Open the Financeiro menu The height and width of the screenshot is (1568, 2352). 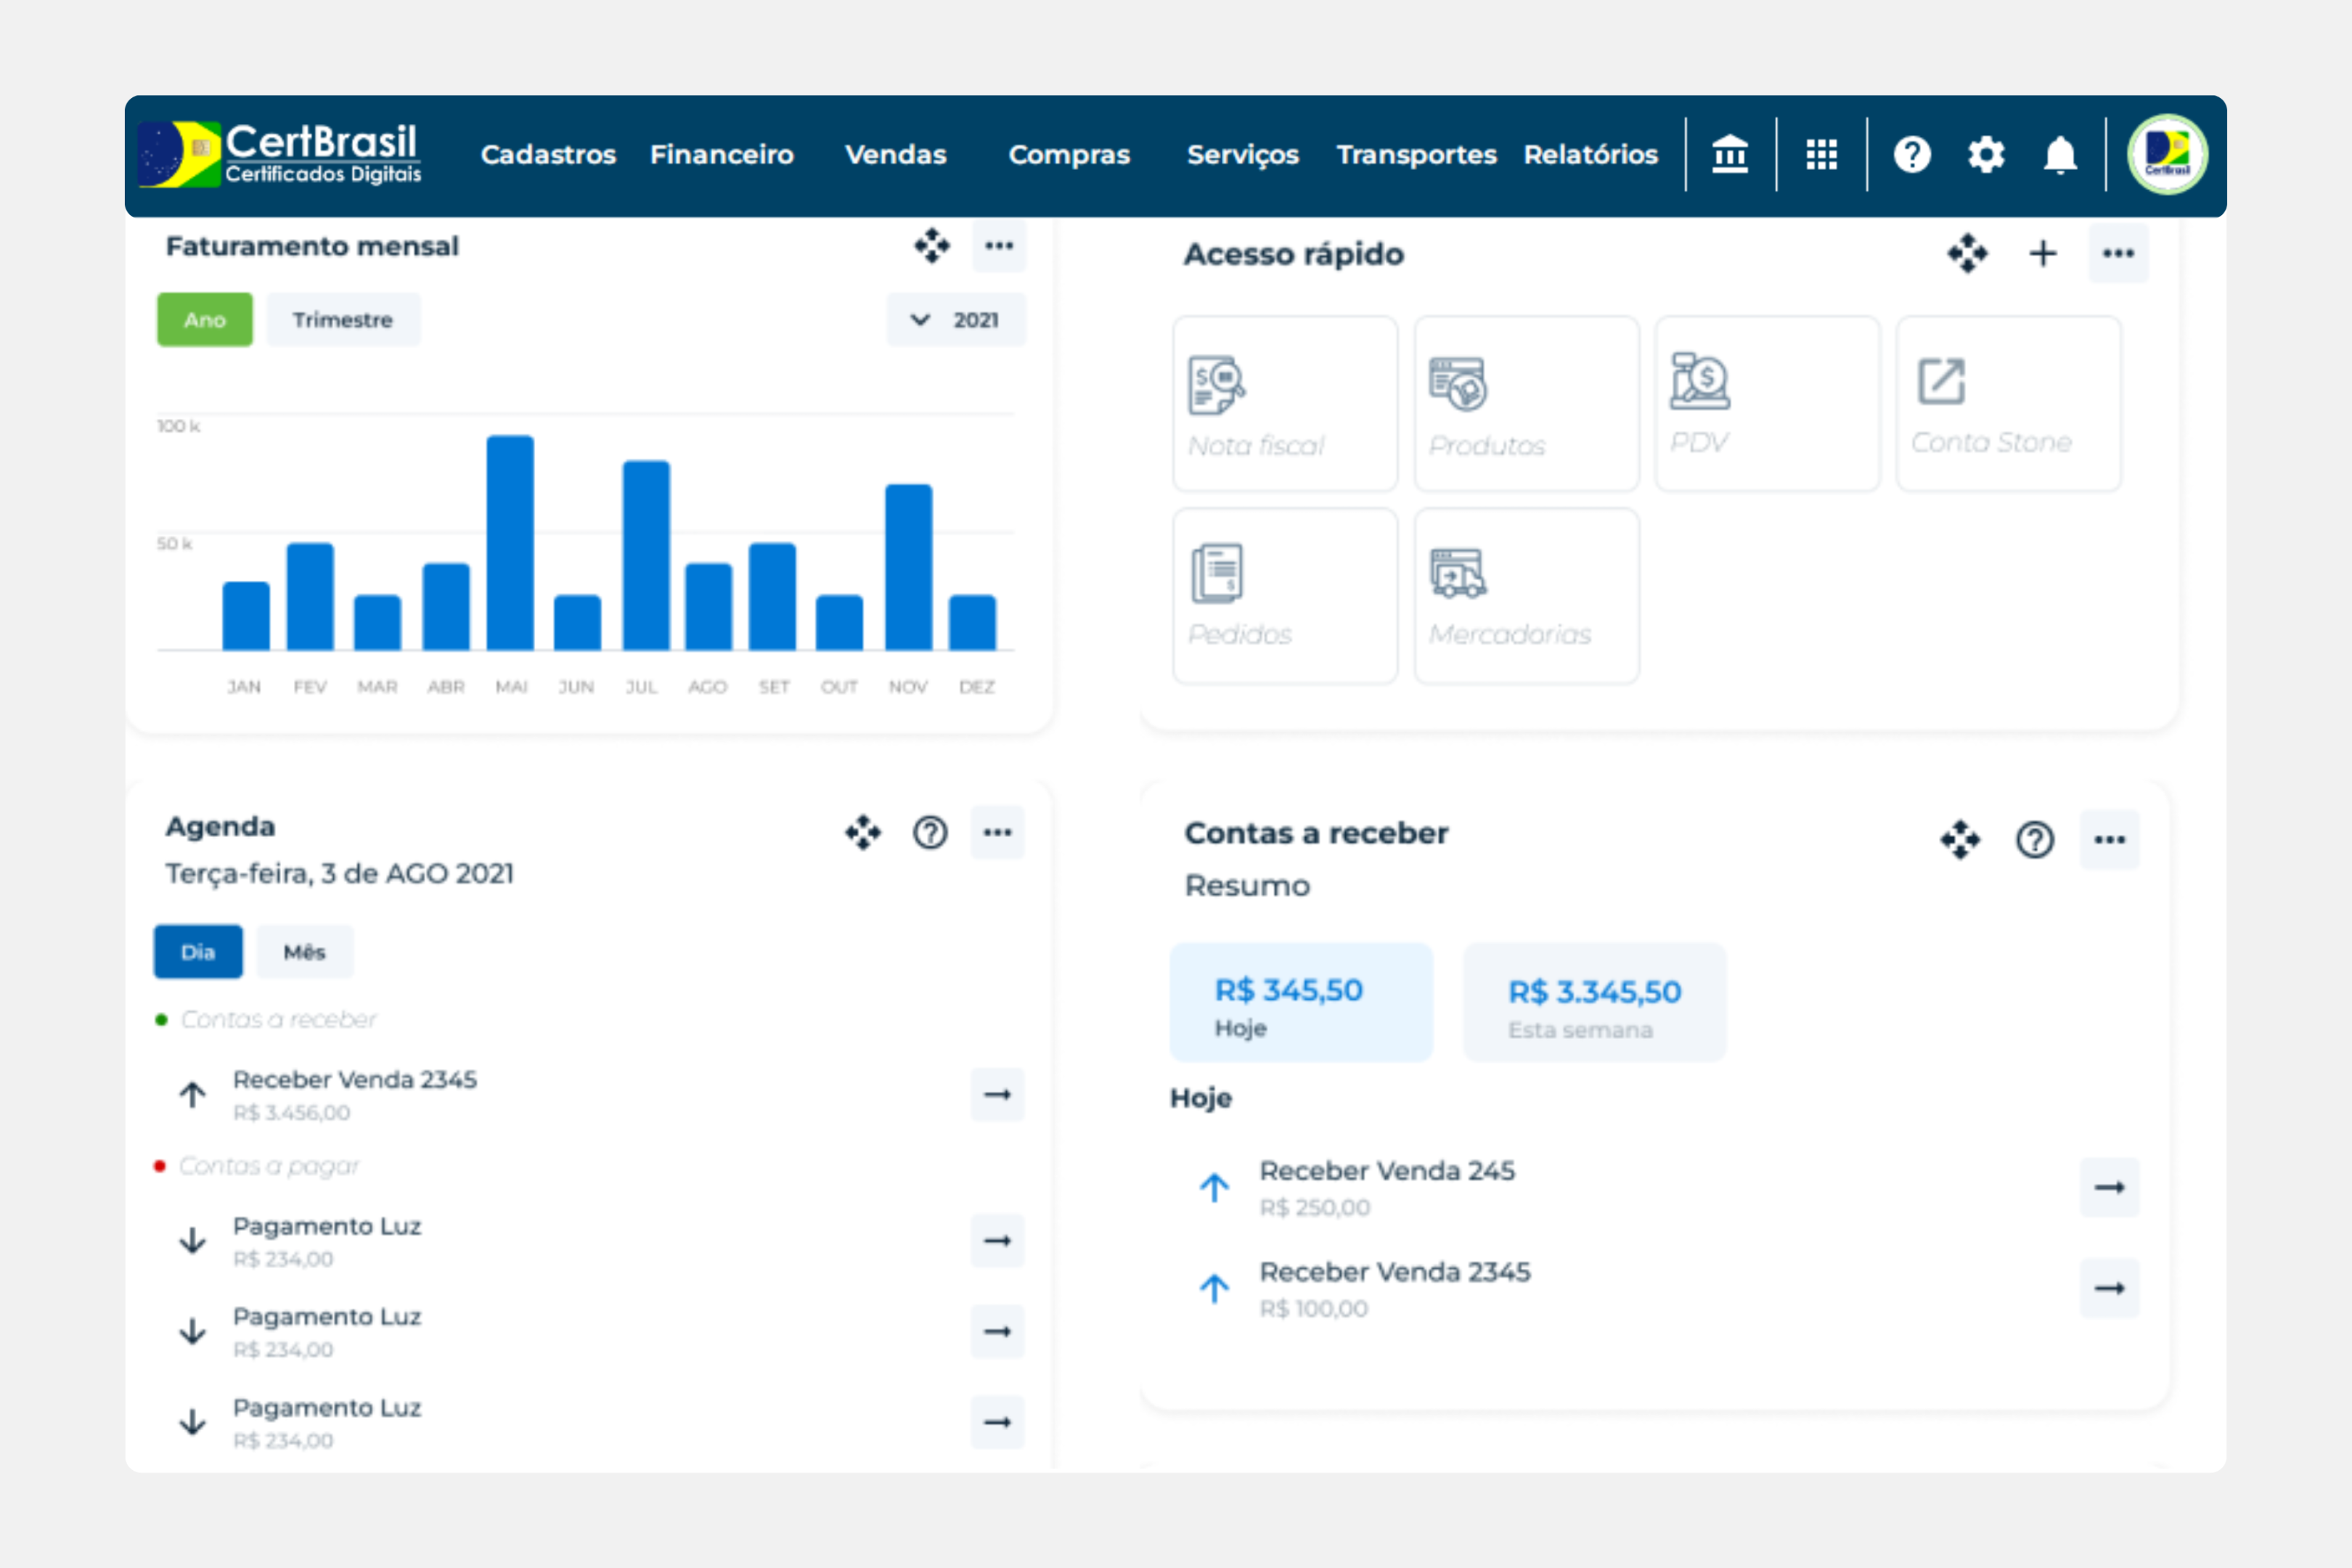pos(722,155)
